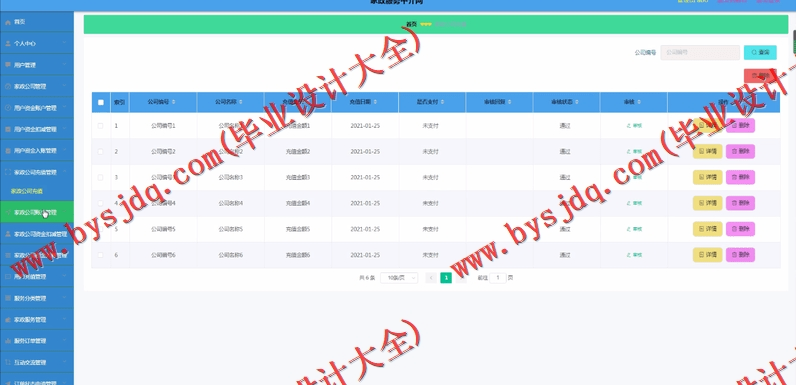Click 删除 for row 公司编号1
This screenshot has width=796, height=385.
point(740,125)
